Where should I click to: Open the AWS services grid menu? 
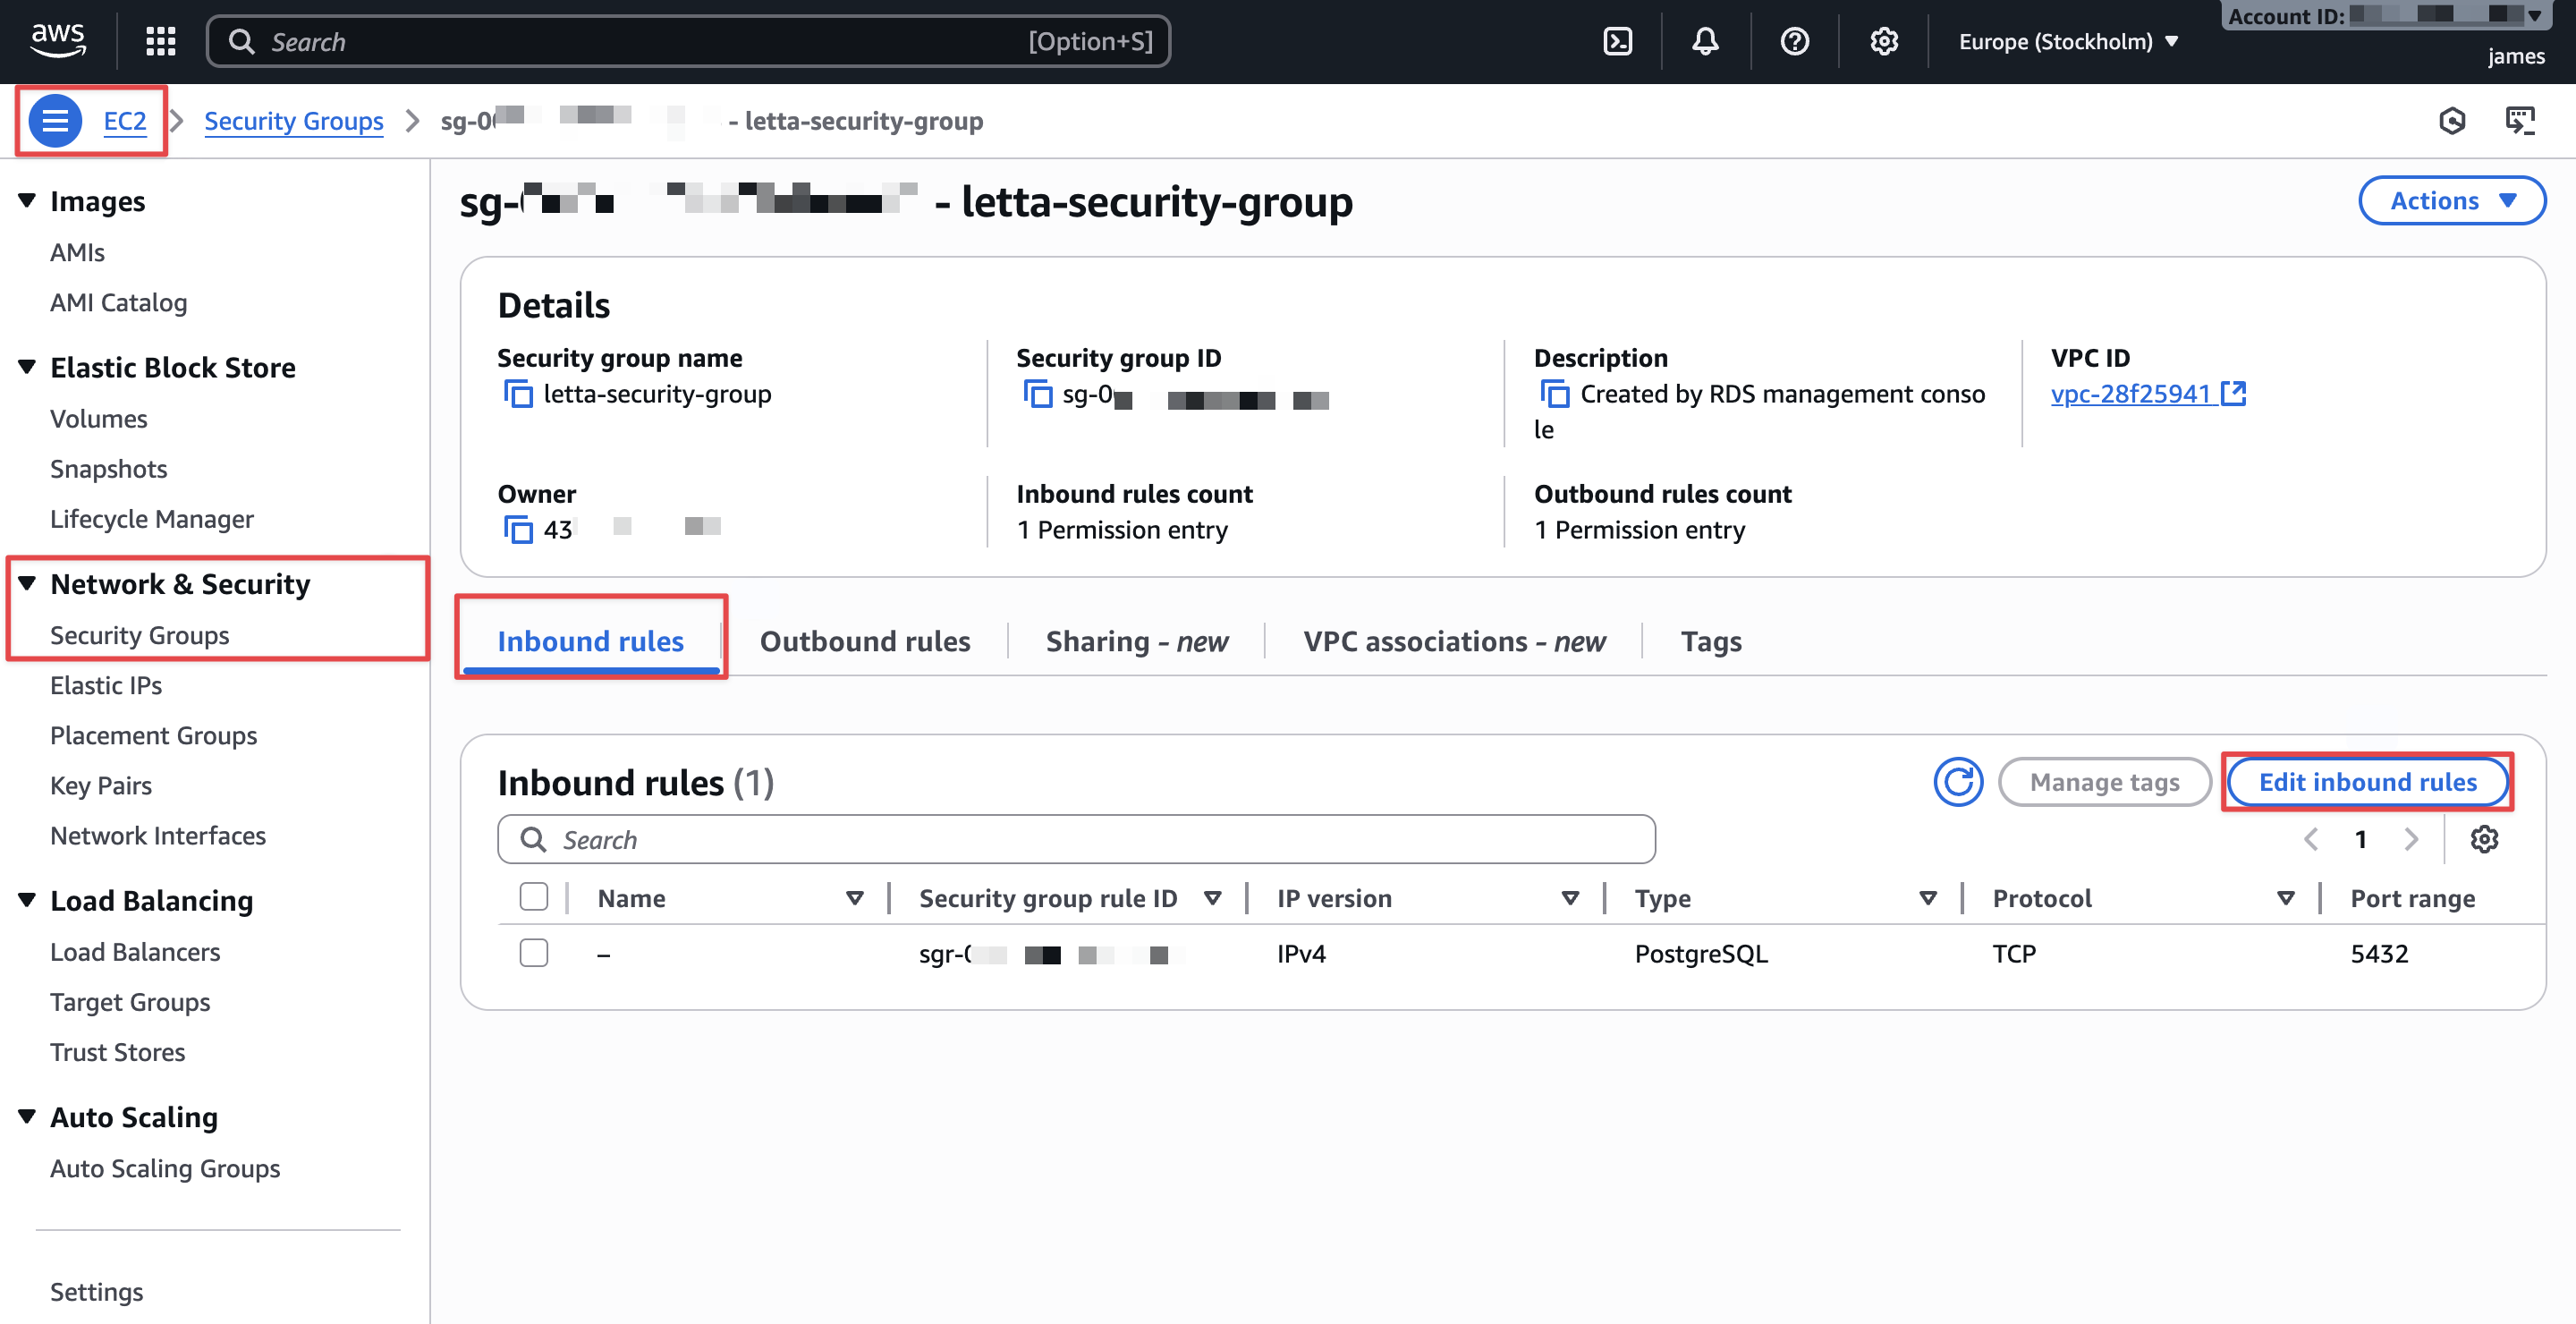coord(160,41)
